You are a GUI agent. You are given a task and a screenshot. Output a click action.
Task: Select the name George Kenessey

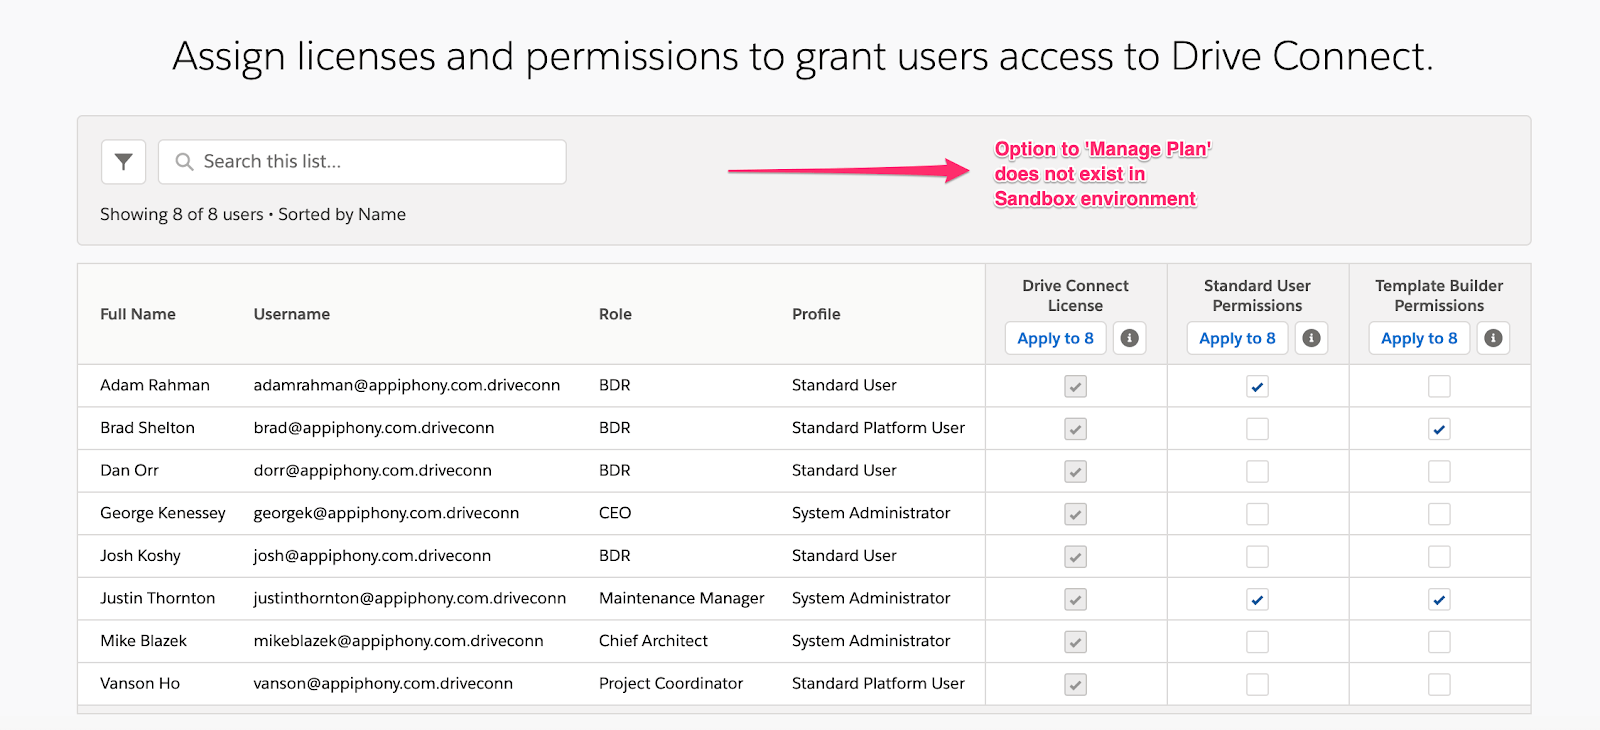pyautogui.click(x=163, y=513)
